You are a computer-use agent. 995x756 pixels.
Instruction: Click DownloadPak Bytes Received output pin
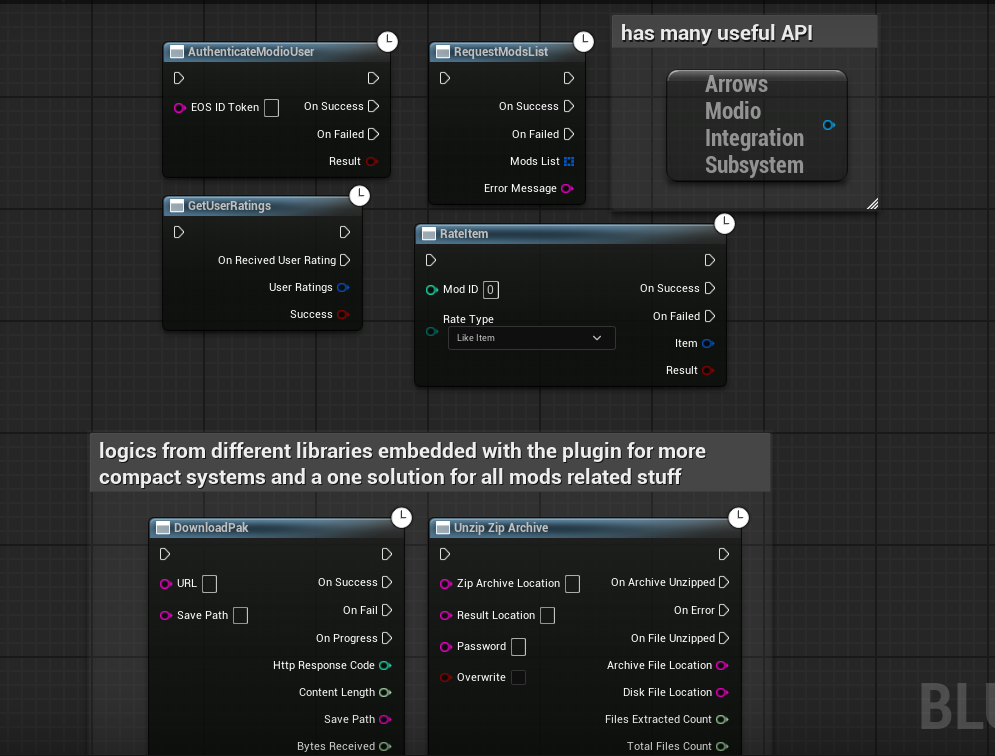point(385,746)
